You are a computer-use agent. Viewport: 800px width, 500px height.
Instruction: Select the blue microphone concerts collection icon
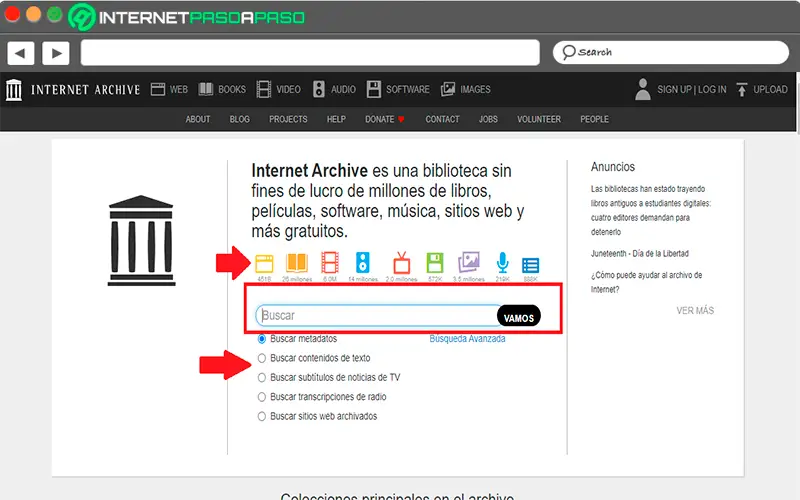[503, 263]
